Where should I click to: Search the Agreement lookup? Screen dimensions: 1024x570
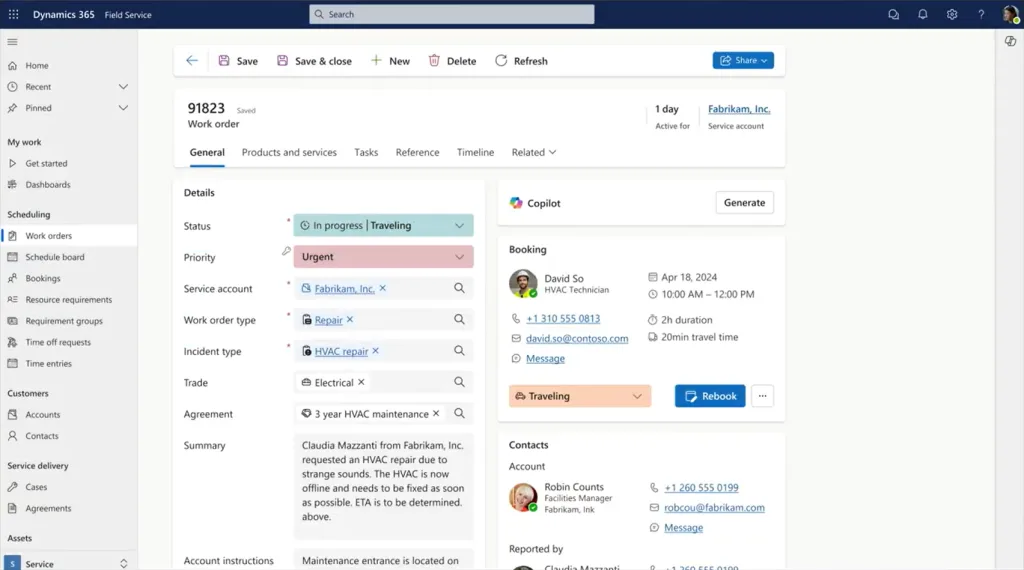(x=459, y=413)
